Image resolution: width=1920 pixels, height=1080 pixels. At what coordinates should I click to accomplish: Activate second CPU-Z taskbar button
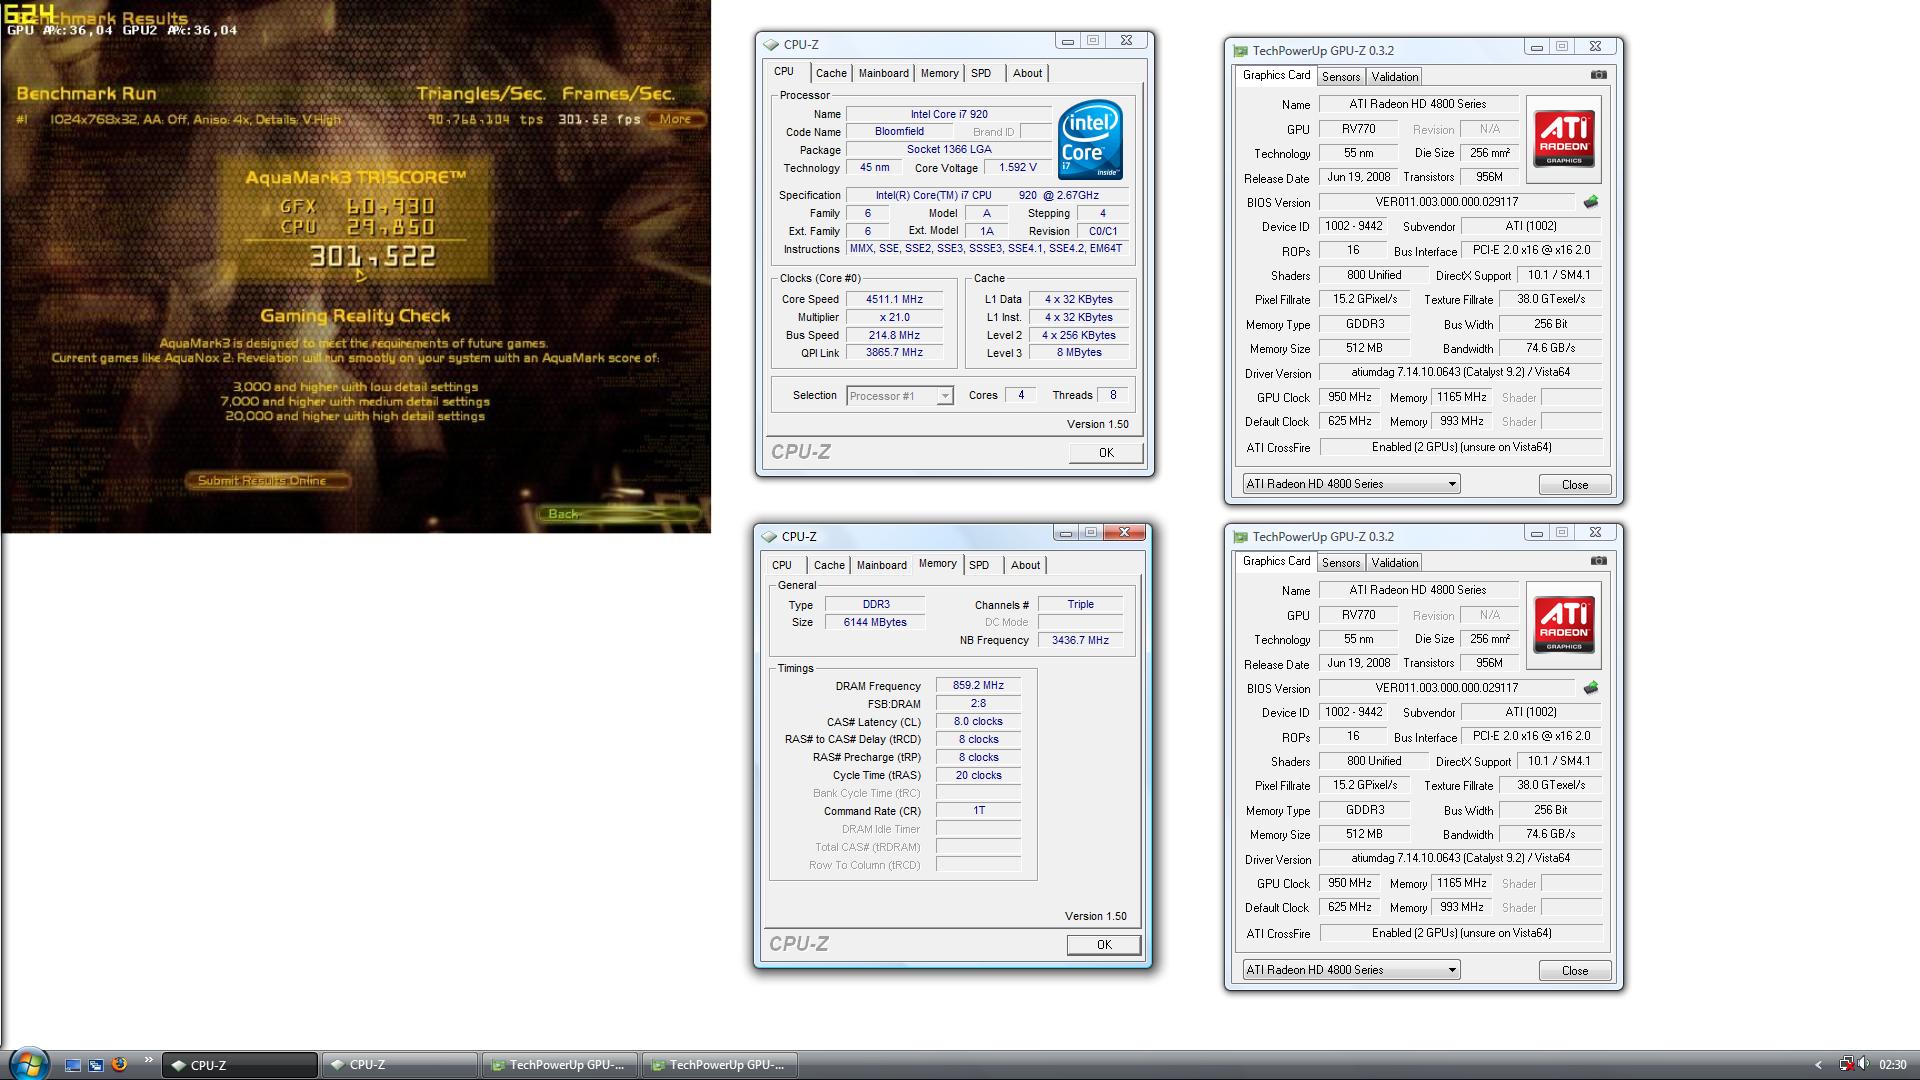[399, 1065]
